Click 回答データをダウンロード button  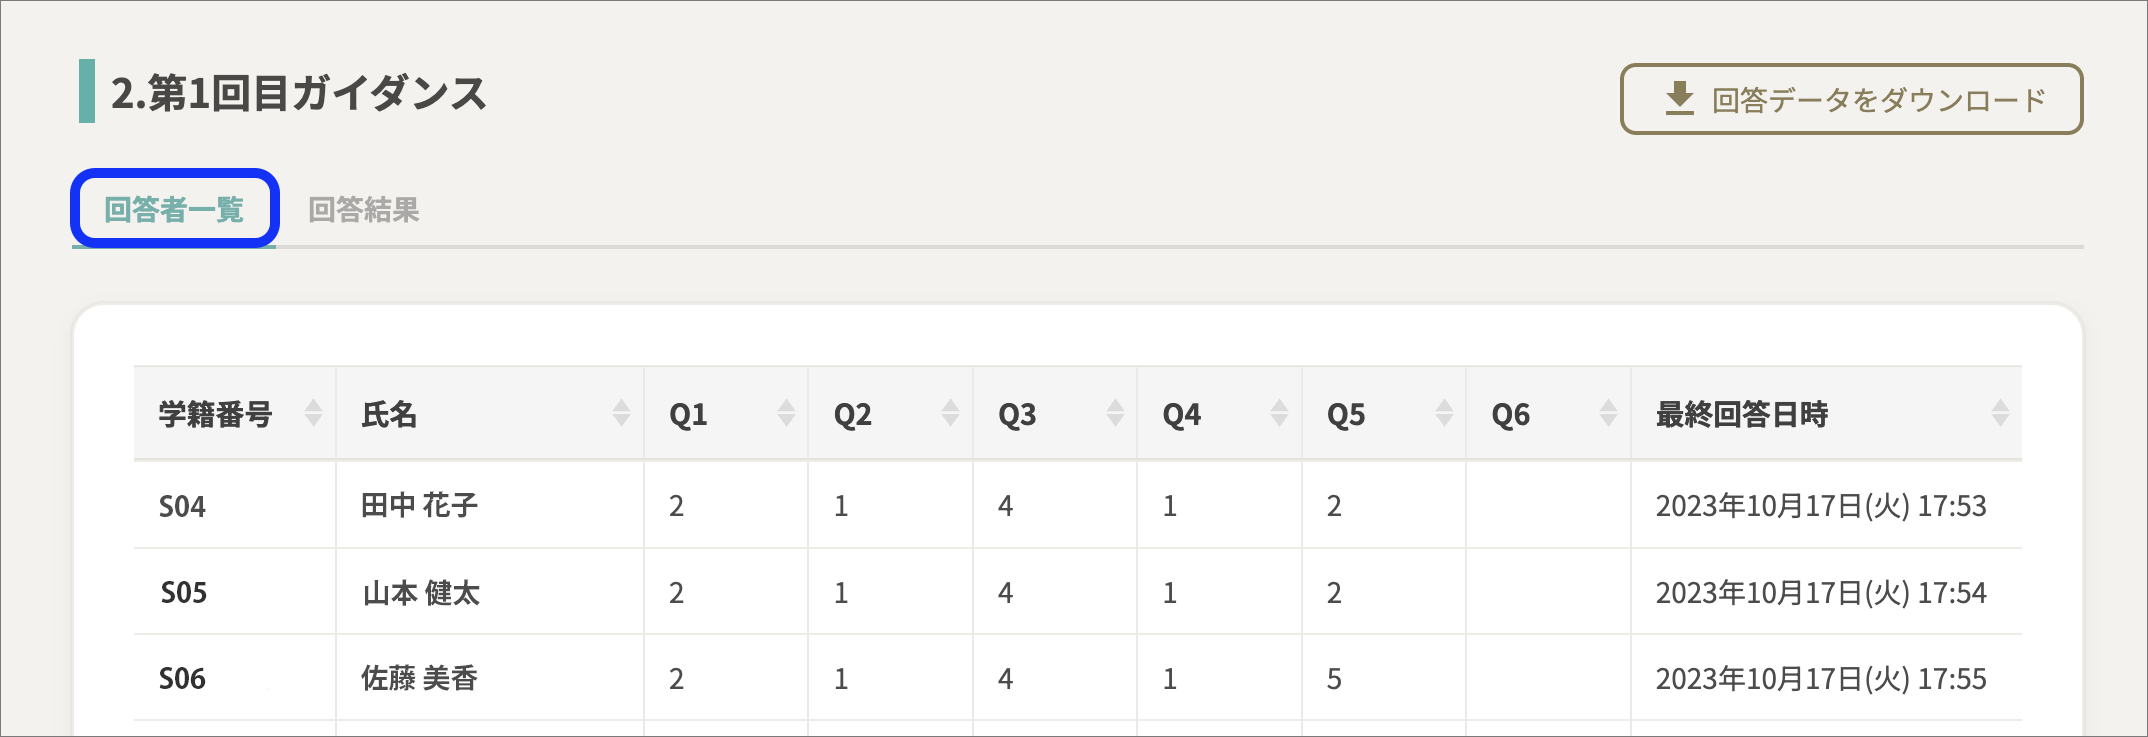(1851, 99)
